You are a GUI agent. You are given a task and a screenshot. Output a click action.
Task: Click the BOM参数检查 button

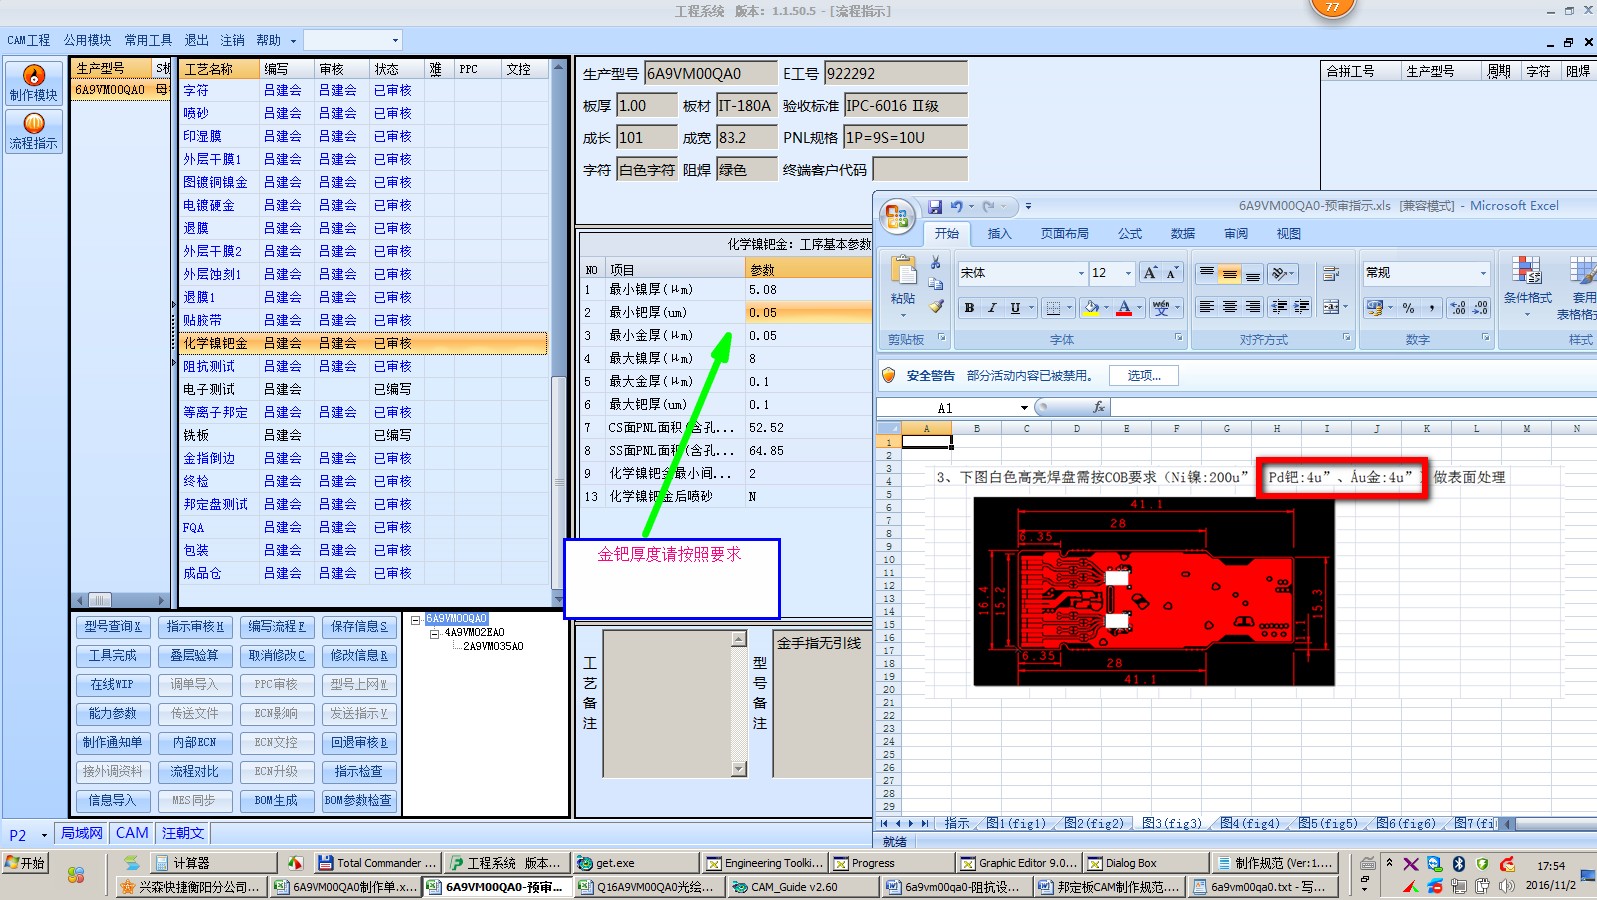(x=359, y=801)
